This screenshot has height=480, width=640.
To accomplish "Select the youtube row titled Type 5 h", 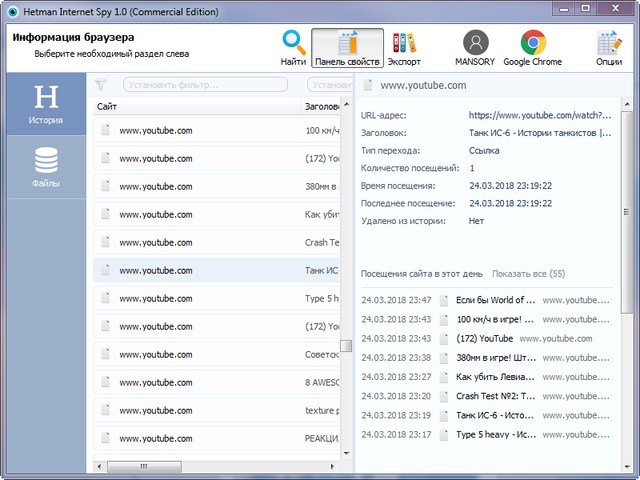I will click(216, 298).
